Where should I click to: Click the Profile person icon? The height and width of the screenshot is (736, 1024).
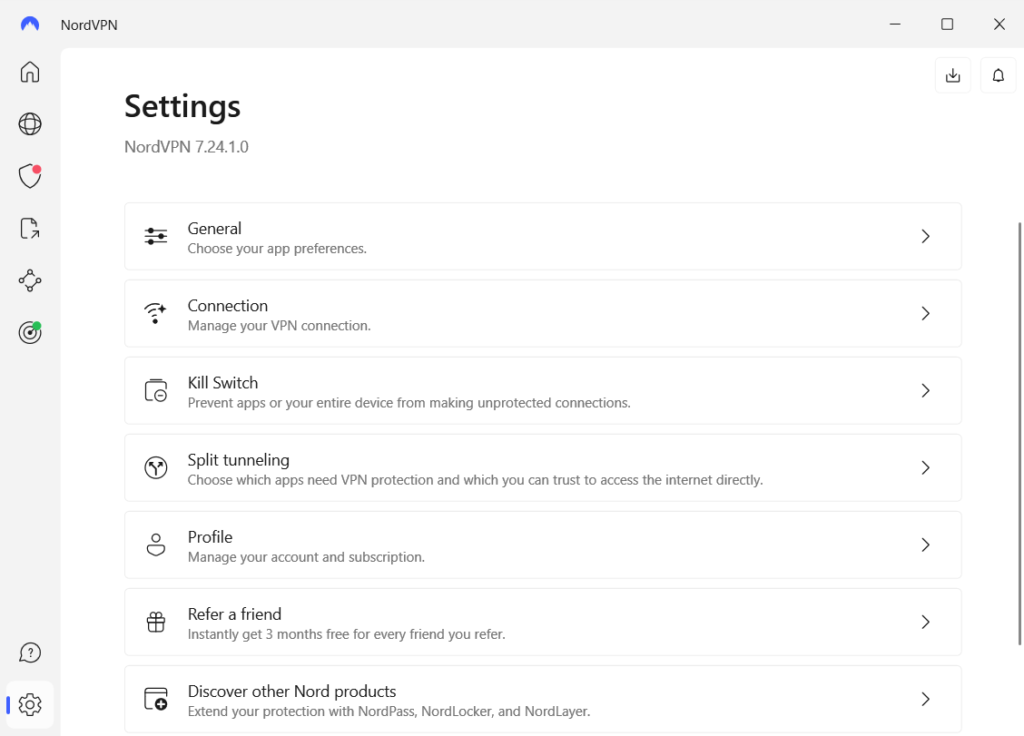155,545
